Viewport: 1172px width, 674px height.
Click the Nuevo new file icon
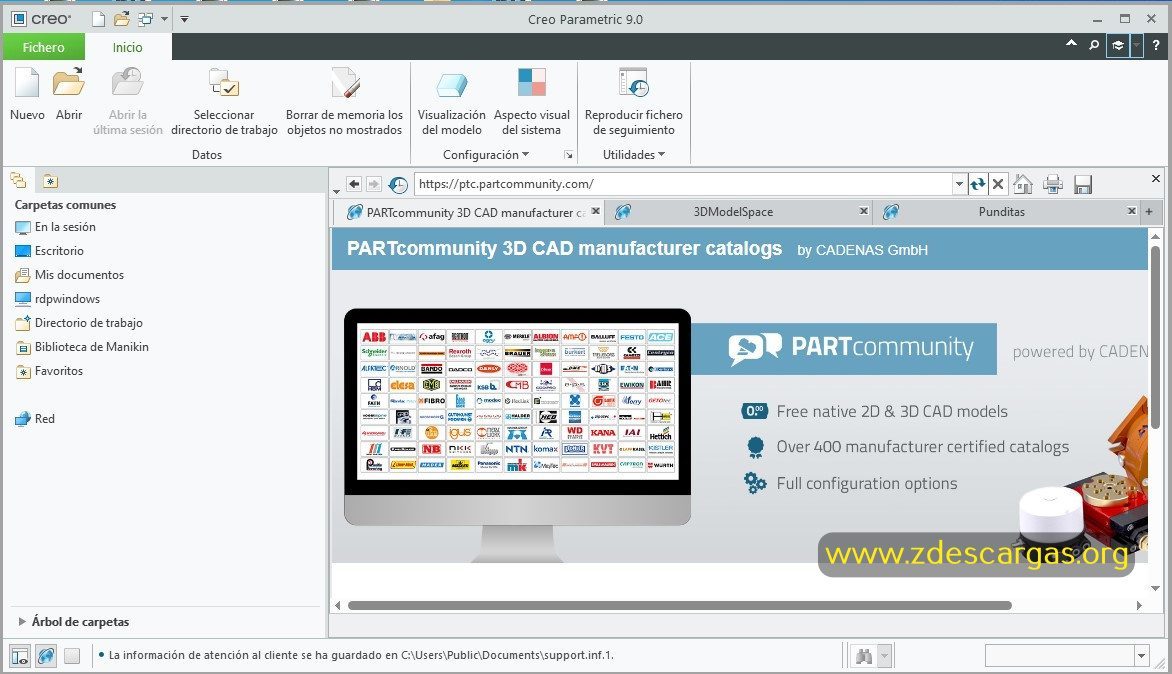27,82
